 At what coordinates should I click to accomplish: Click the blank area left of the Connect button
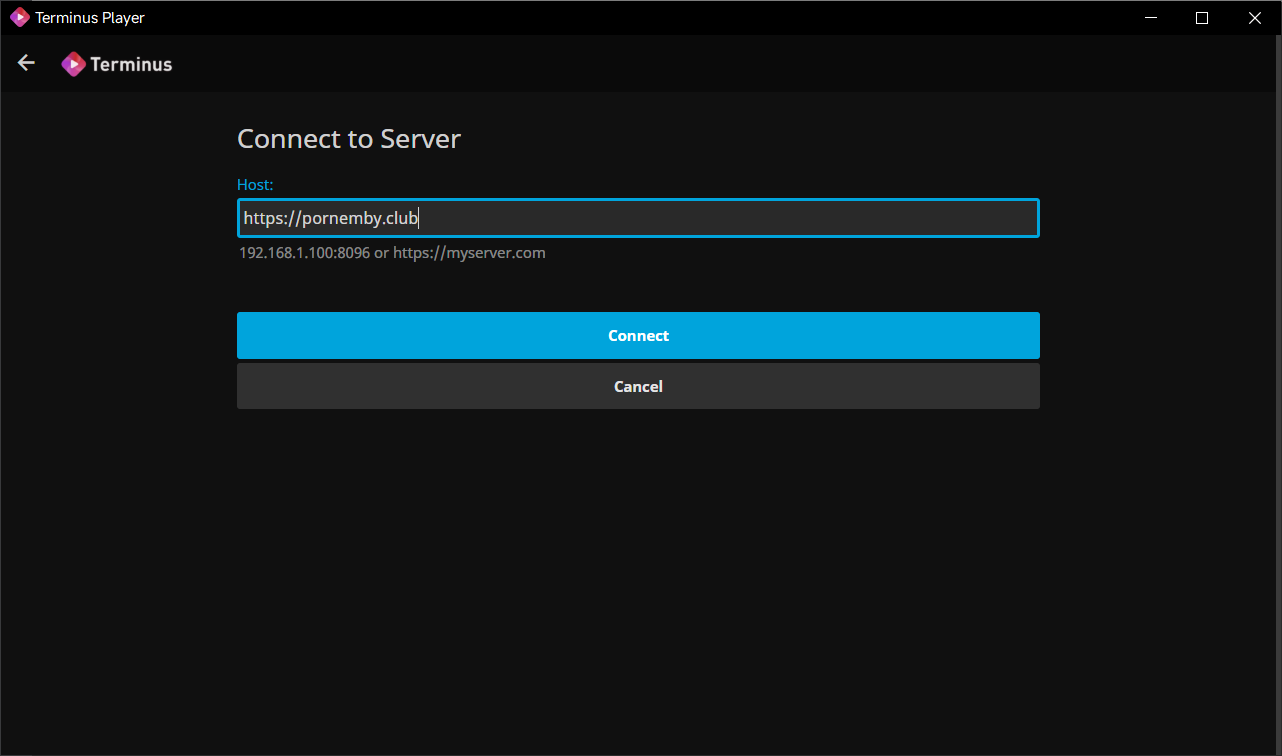[118, 336]
